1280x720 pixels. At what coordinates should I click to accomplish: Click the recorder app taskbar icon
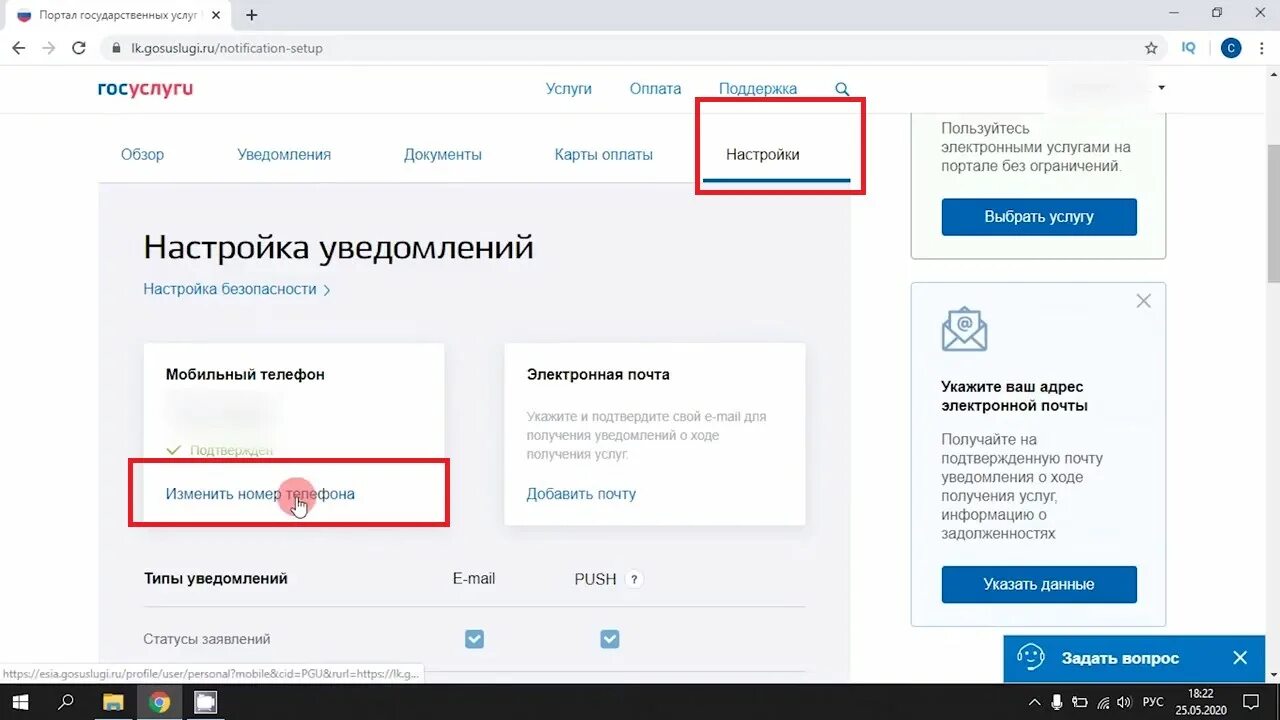(x=205, y=702)
